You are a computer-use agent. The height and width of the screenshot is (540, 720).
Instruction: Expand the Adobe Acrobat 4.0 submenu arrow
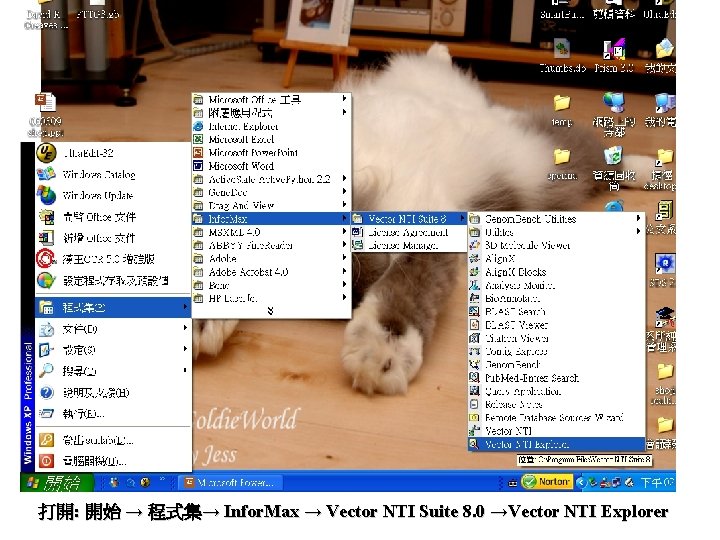coord(344,272)
